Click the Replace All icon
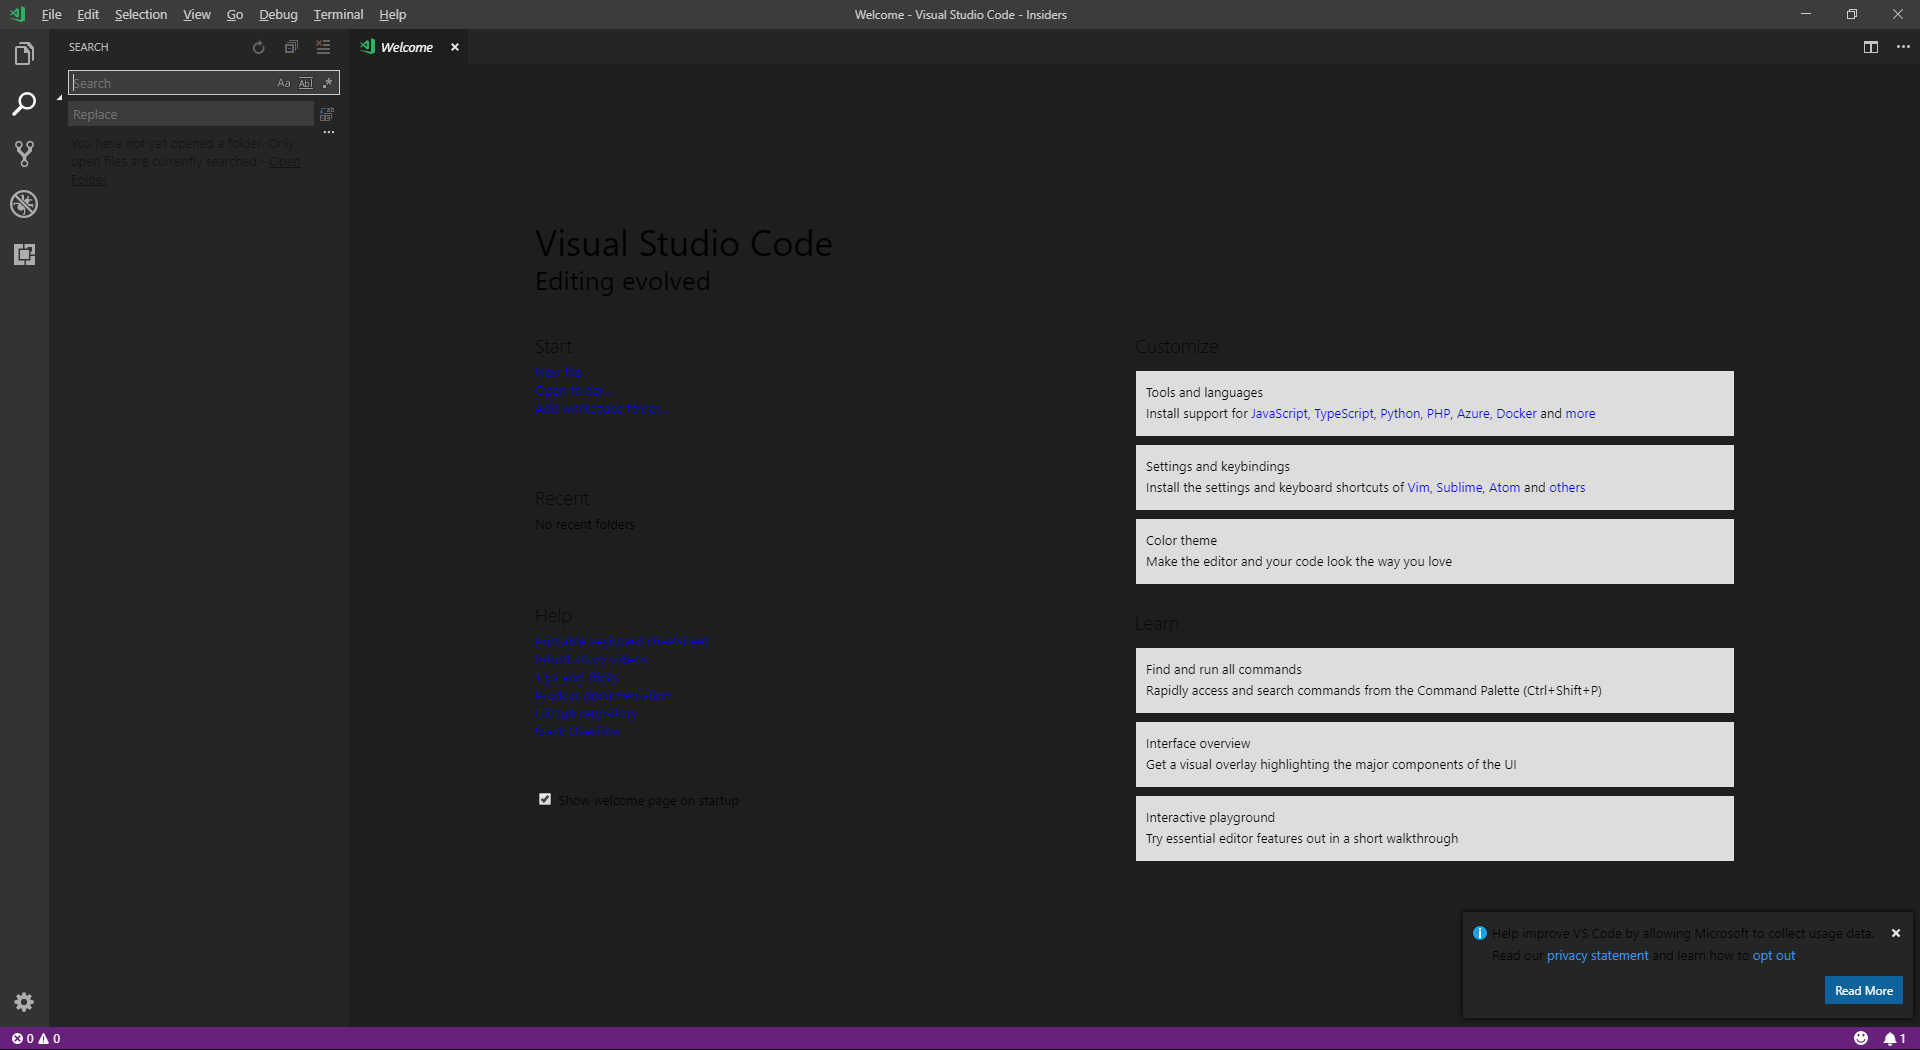This screenshot has height=1050, width=1920. point(326,114)
